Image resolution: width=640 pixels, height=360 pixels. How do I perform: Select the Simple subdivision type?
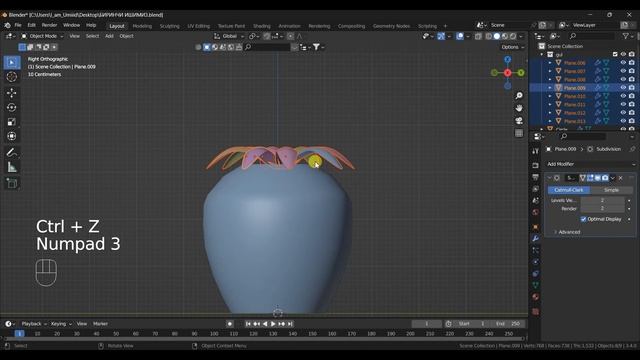(611, 190)
